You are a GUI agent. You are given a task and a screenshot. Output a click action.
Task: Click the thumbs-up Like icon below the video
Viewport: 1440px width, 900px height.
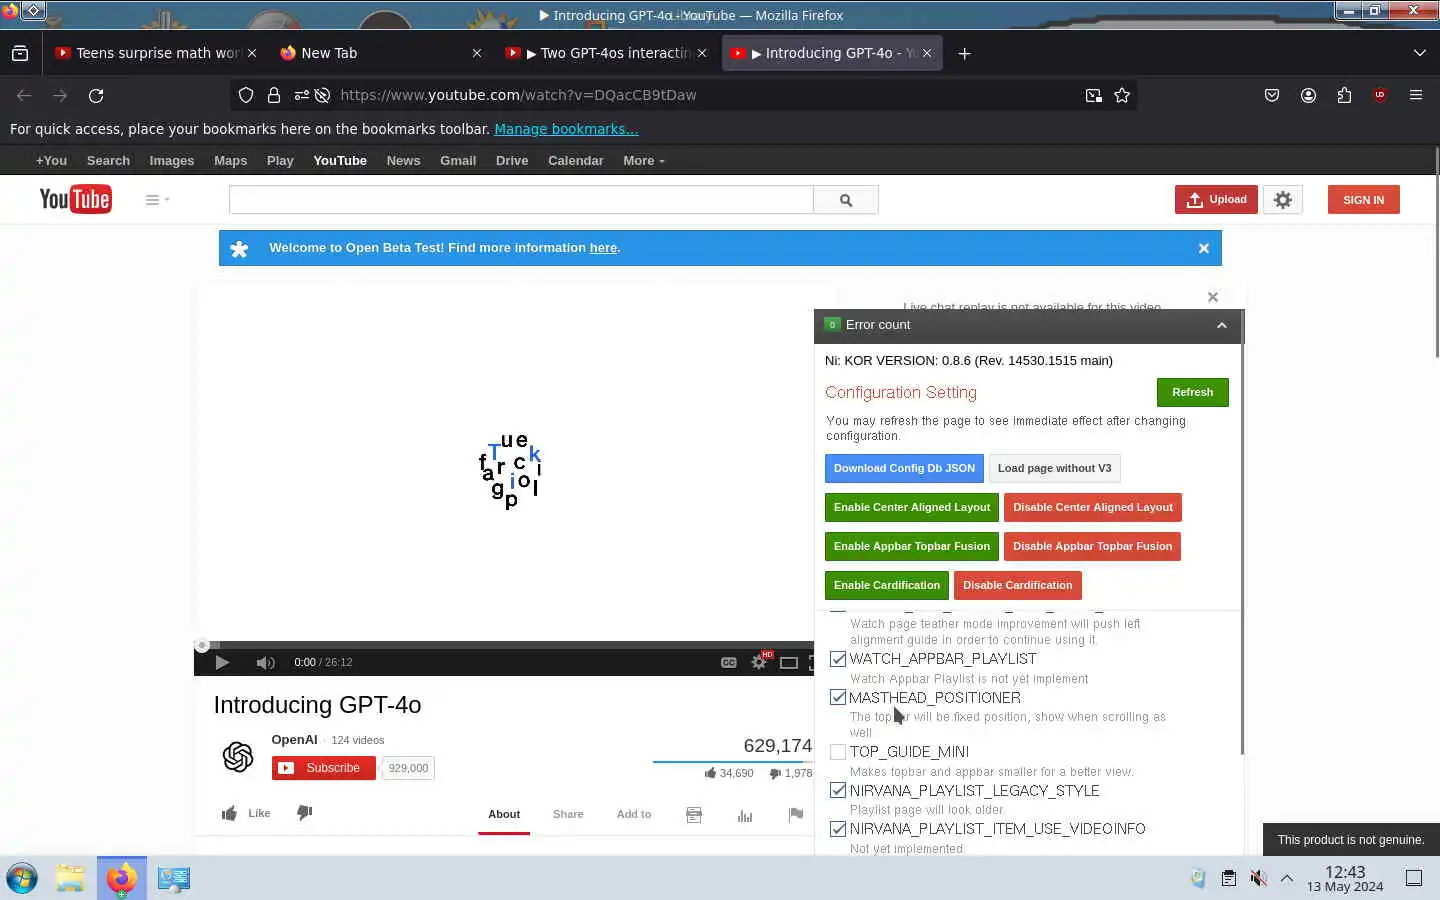[230, 813]
